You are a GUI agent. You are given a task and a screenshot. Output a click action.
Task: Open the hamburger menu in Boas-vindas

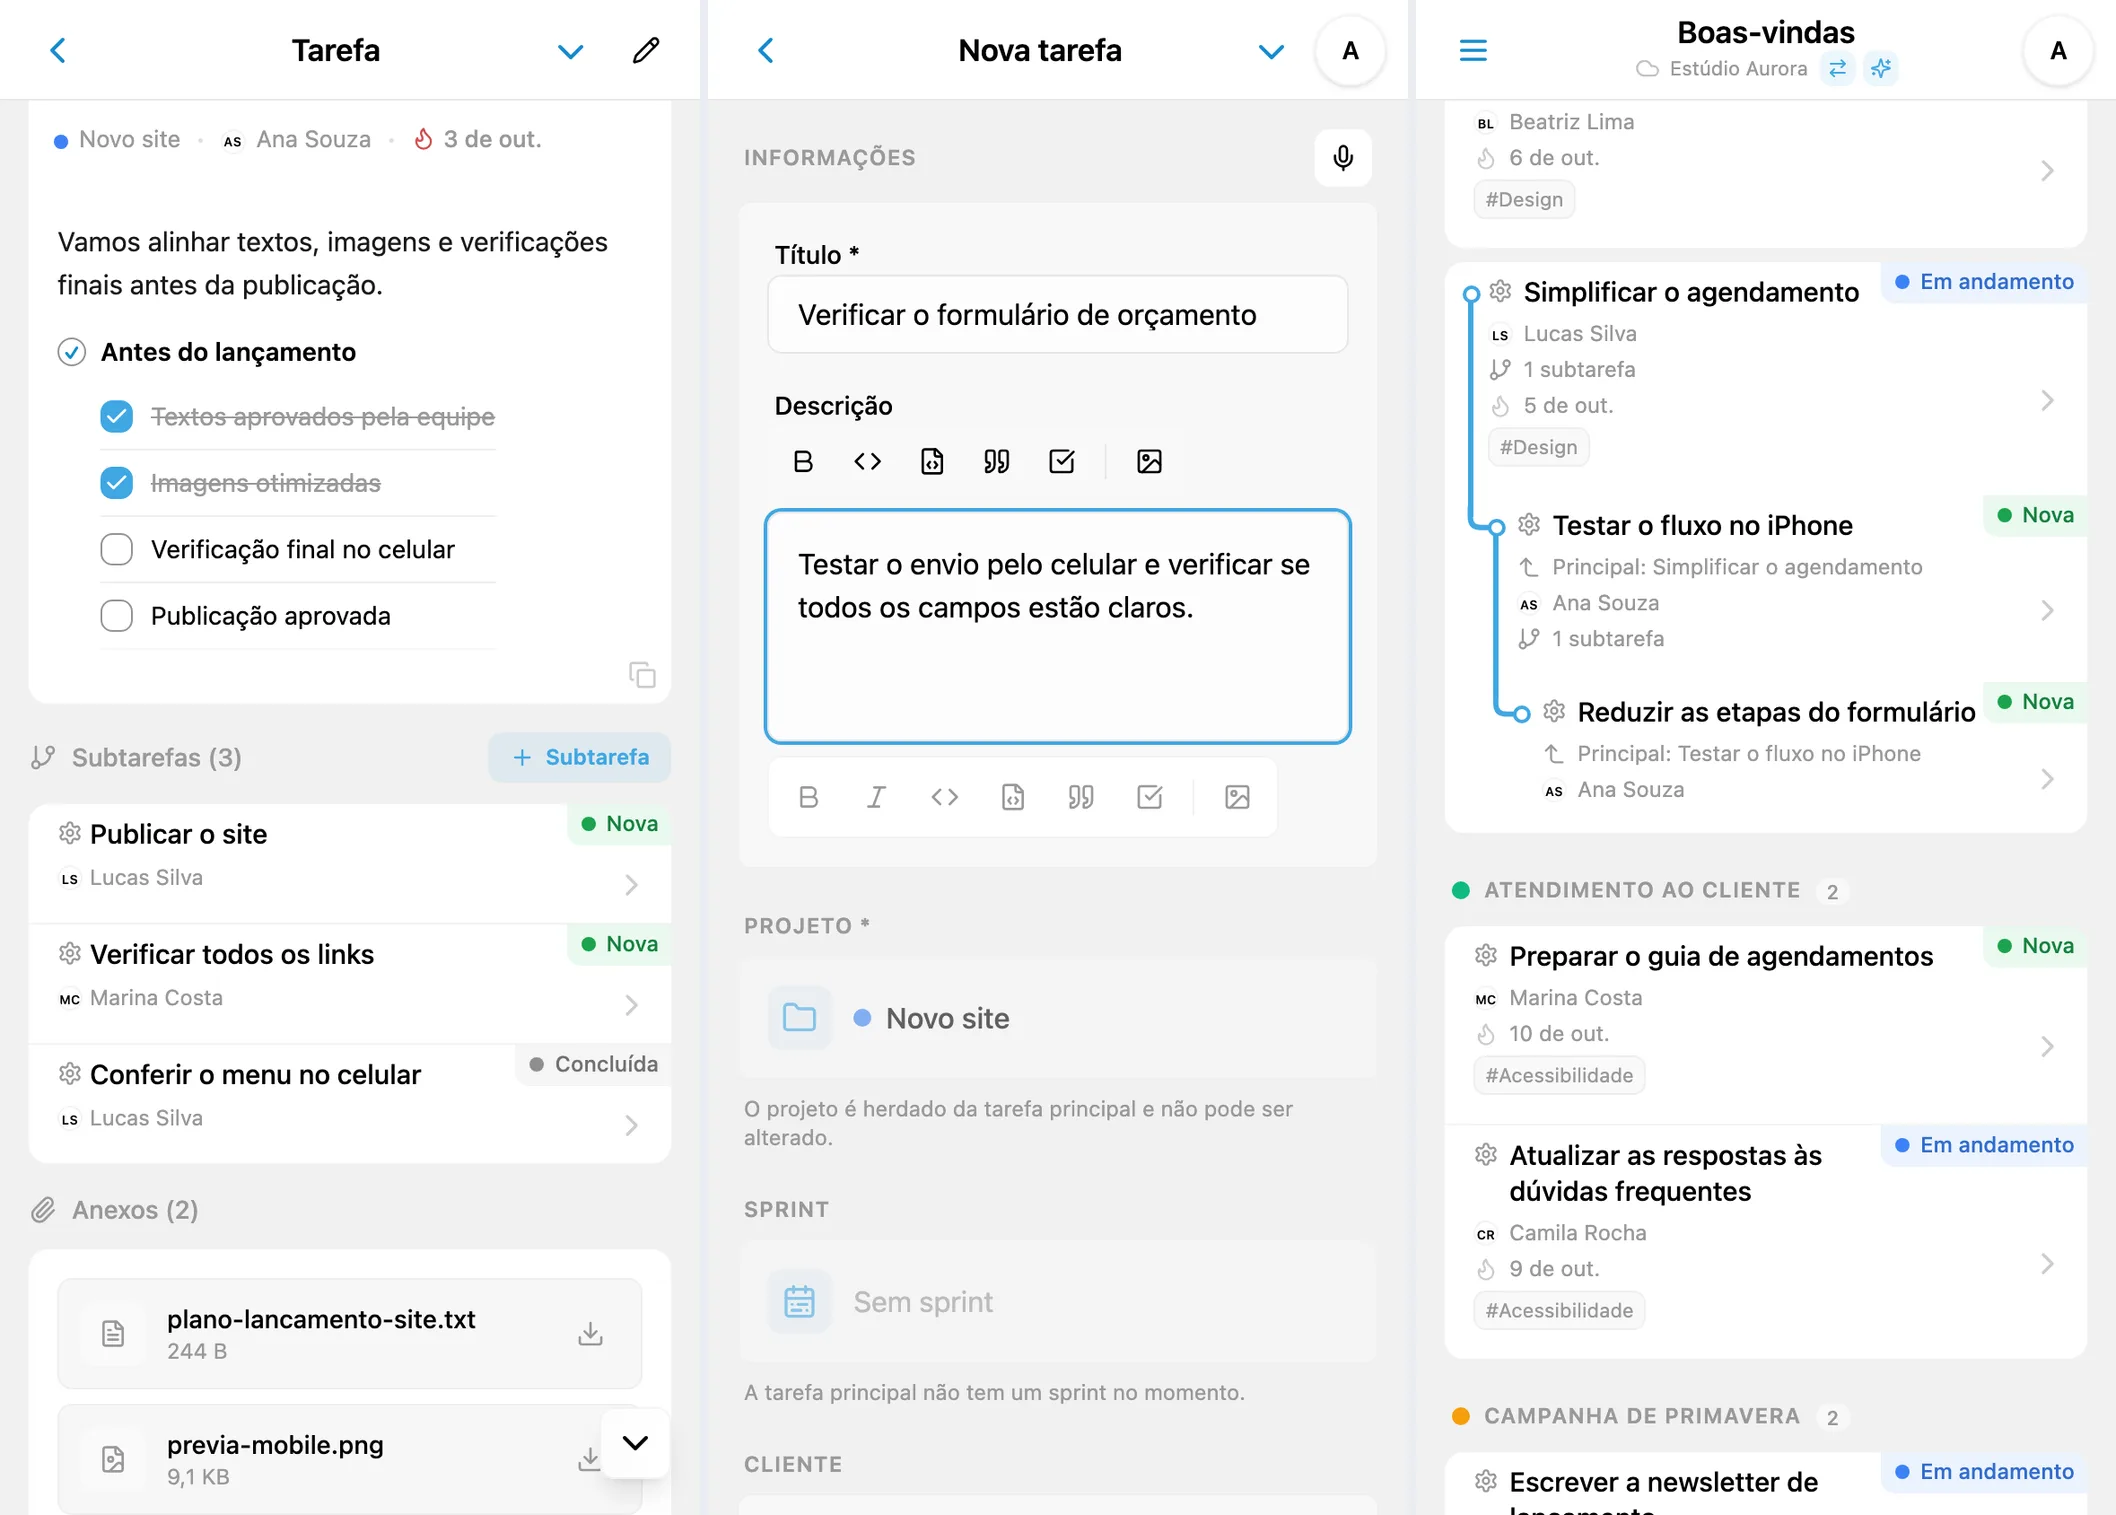tap(1473, 50)
